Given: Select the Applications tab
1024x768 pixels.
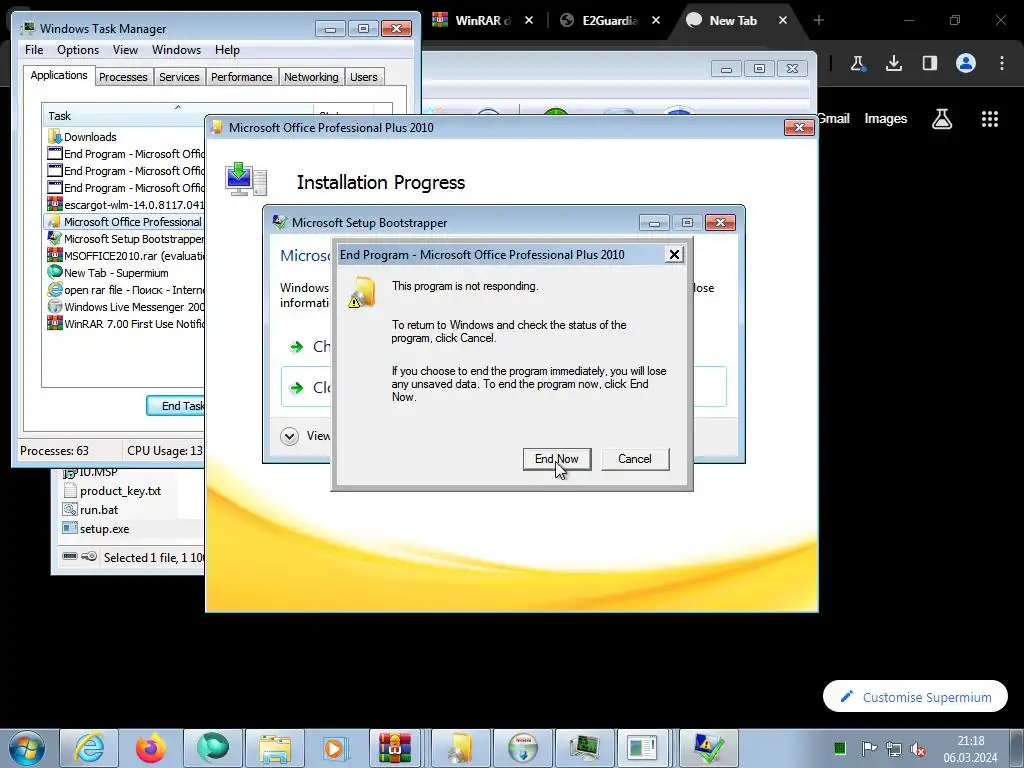Looking at the screenshot, I should [x=59, y=75].
